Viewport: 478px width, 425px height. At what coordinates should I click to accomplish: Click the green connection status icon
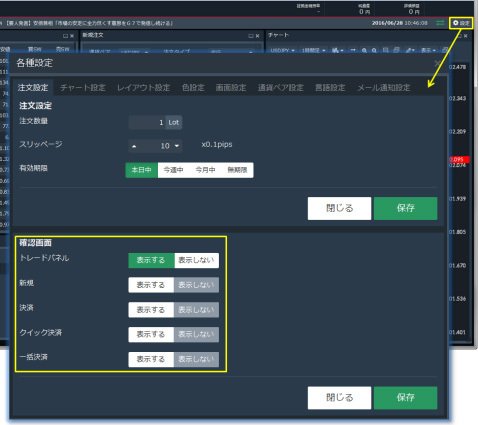point(440,23)
